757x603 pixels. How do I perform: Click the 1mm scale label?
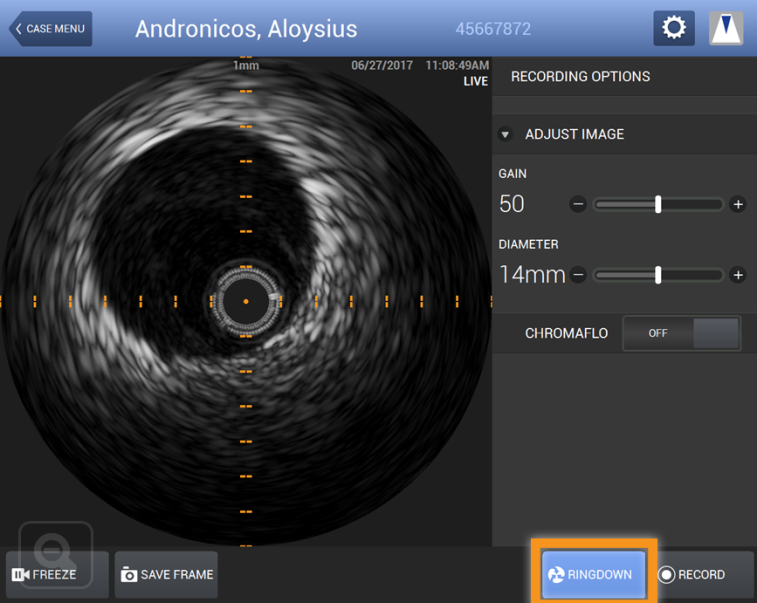[x=246, y=65]
